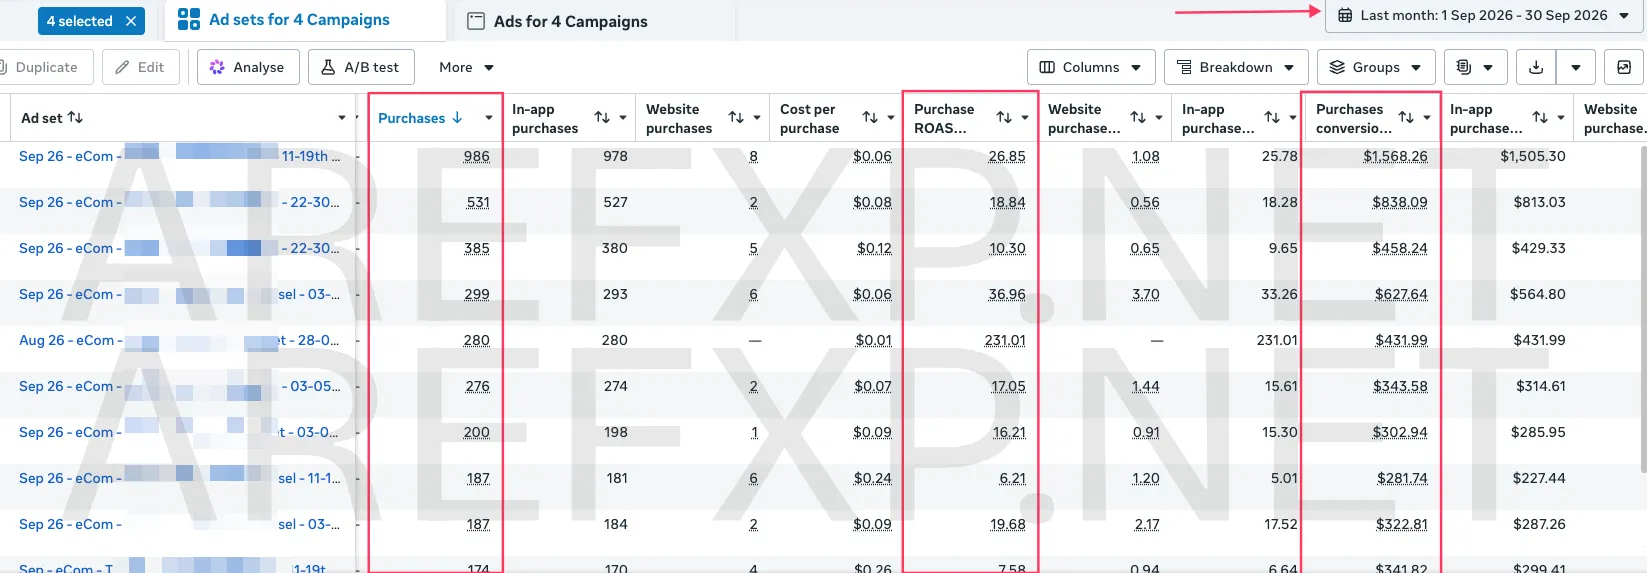This screenshot has width=1647, height=573.
Task: Open Website purchase ROAS column caret
Action: 1159,118
